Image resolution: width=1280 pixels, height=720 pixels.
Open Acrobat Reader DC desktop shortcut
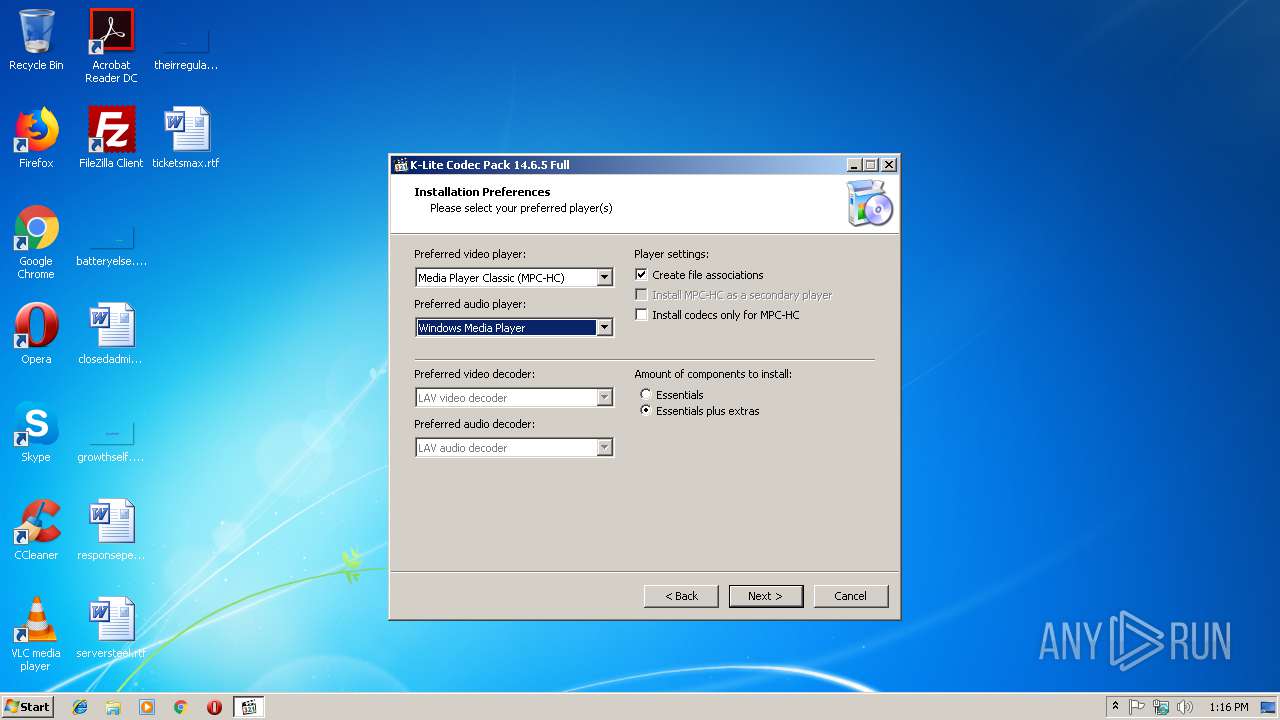tap(111, 46)
